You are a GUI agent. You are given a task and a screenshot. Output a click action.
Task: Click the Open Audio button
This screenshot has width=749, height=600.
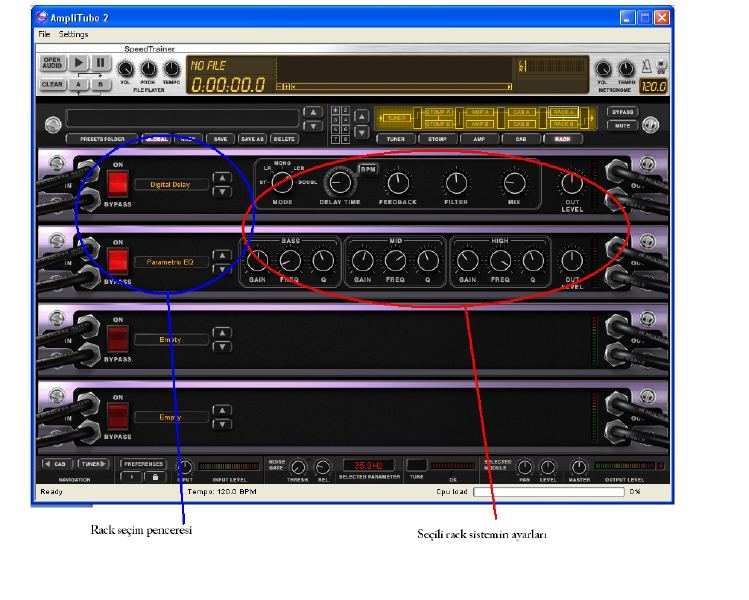point(52,63)
